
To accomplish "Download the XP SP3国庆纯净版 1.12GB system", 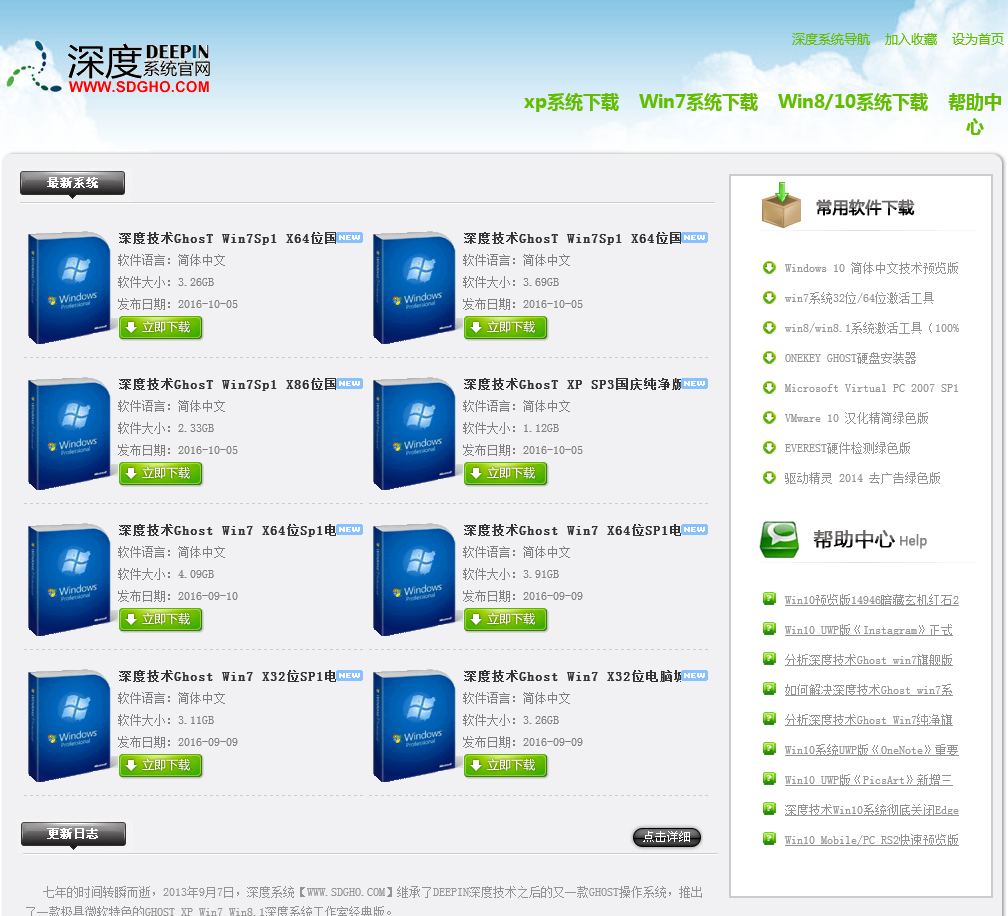I will point(505,473).
